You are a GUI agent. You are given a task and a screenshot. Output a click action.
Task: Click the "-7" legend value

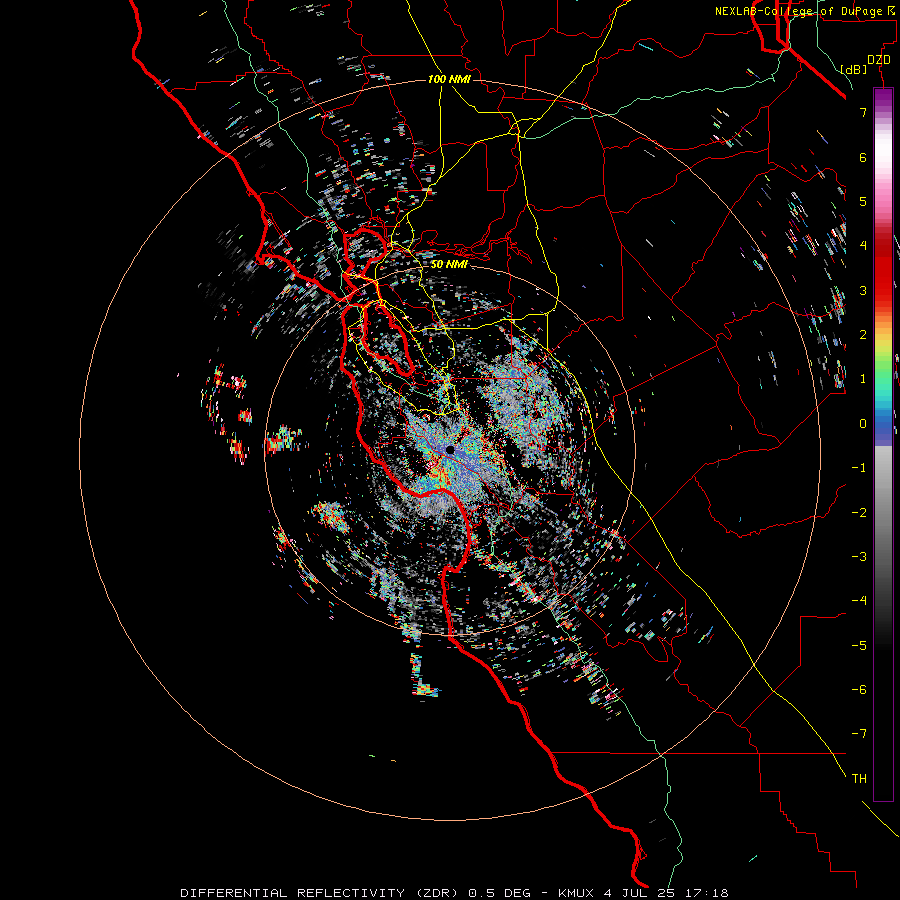859,734
